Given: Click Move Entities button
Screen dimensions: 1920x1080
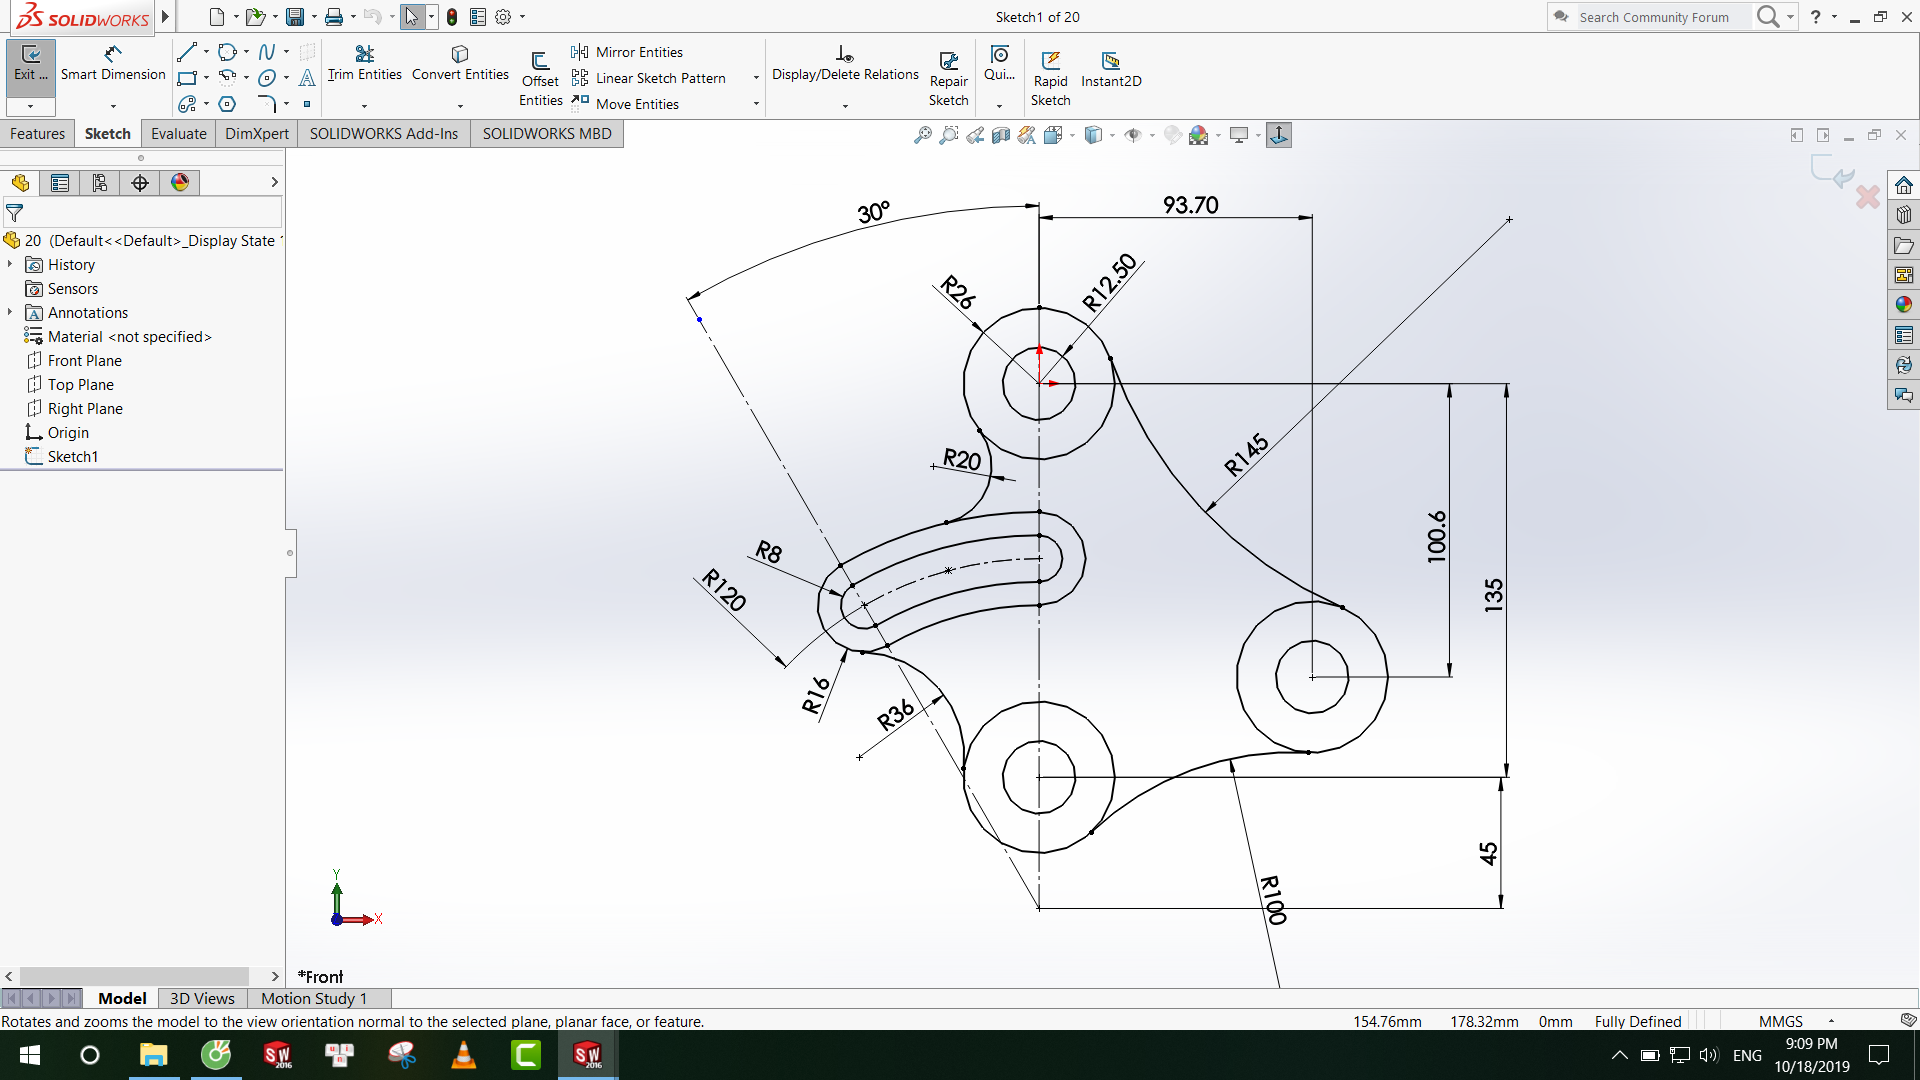Looking at the screenshot, I should click(625, 104).
